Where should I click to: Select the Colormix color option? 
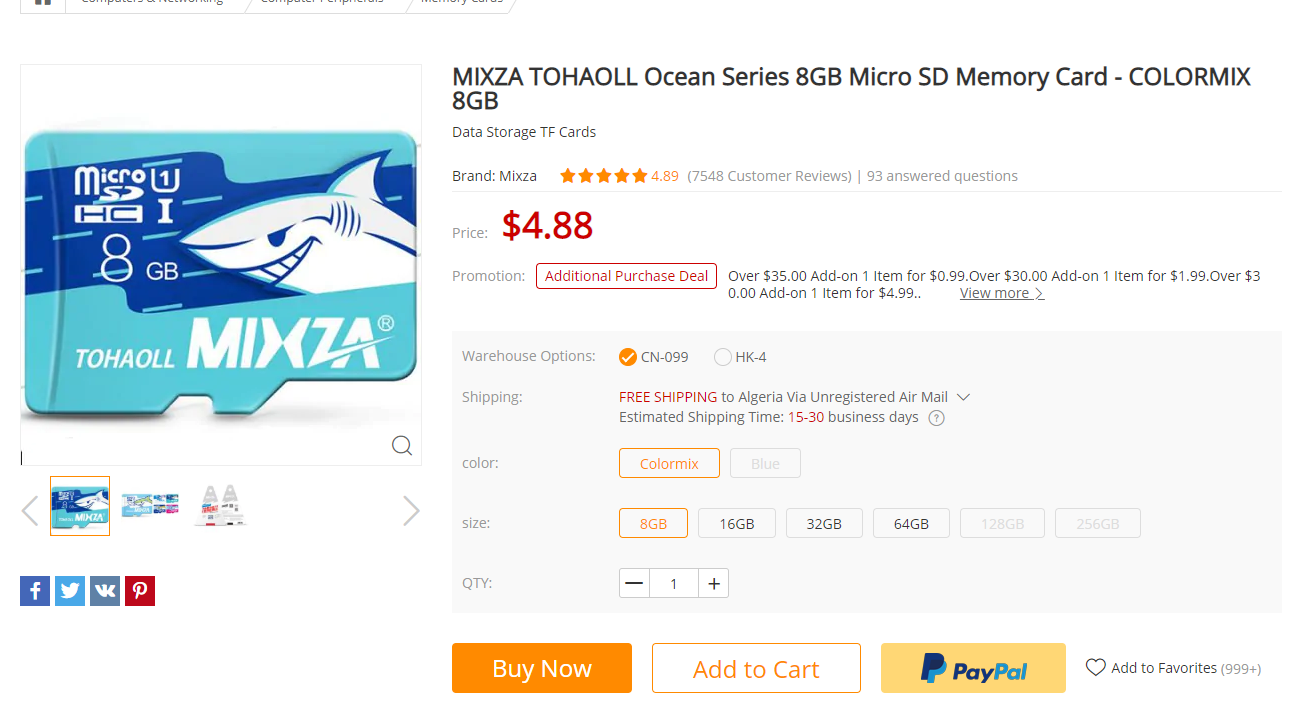coord(669,463)
